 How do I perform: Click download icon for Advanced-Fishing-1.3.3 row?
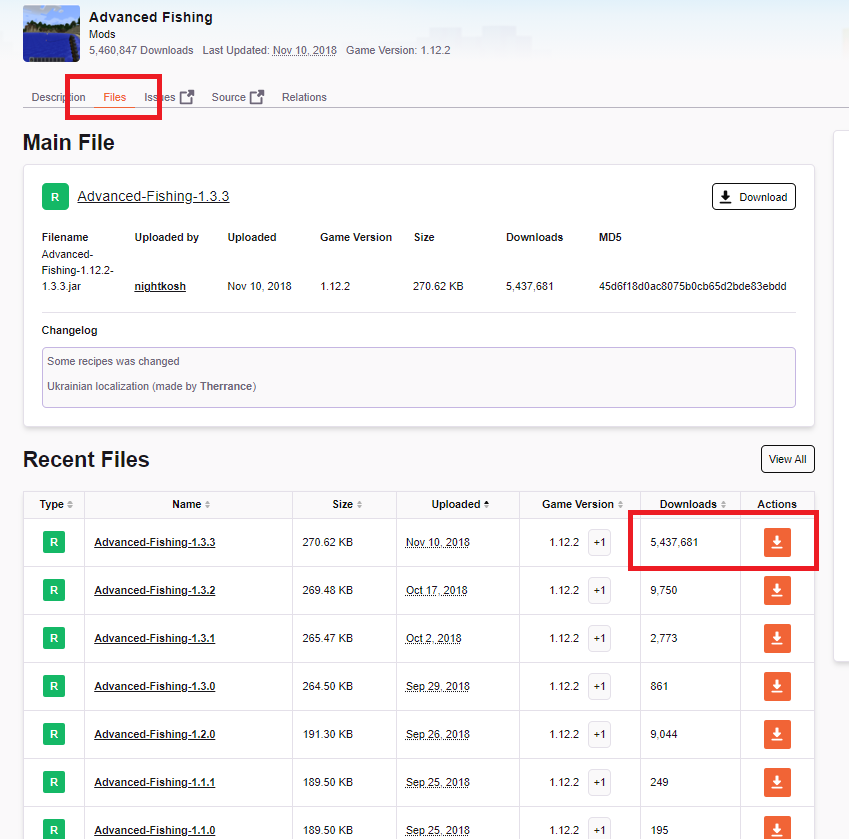[x=777, y=542]
